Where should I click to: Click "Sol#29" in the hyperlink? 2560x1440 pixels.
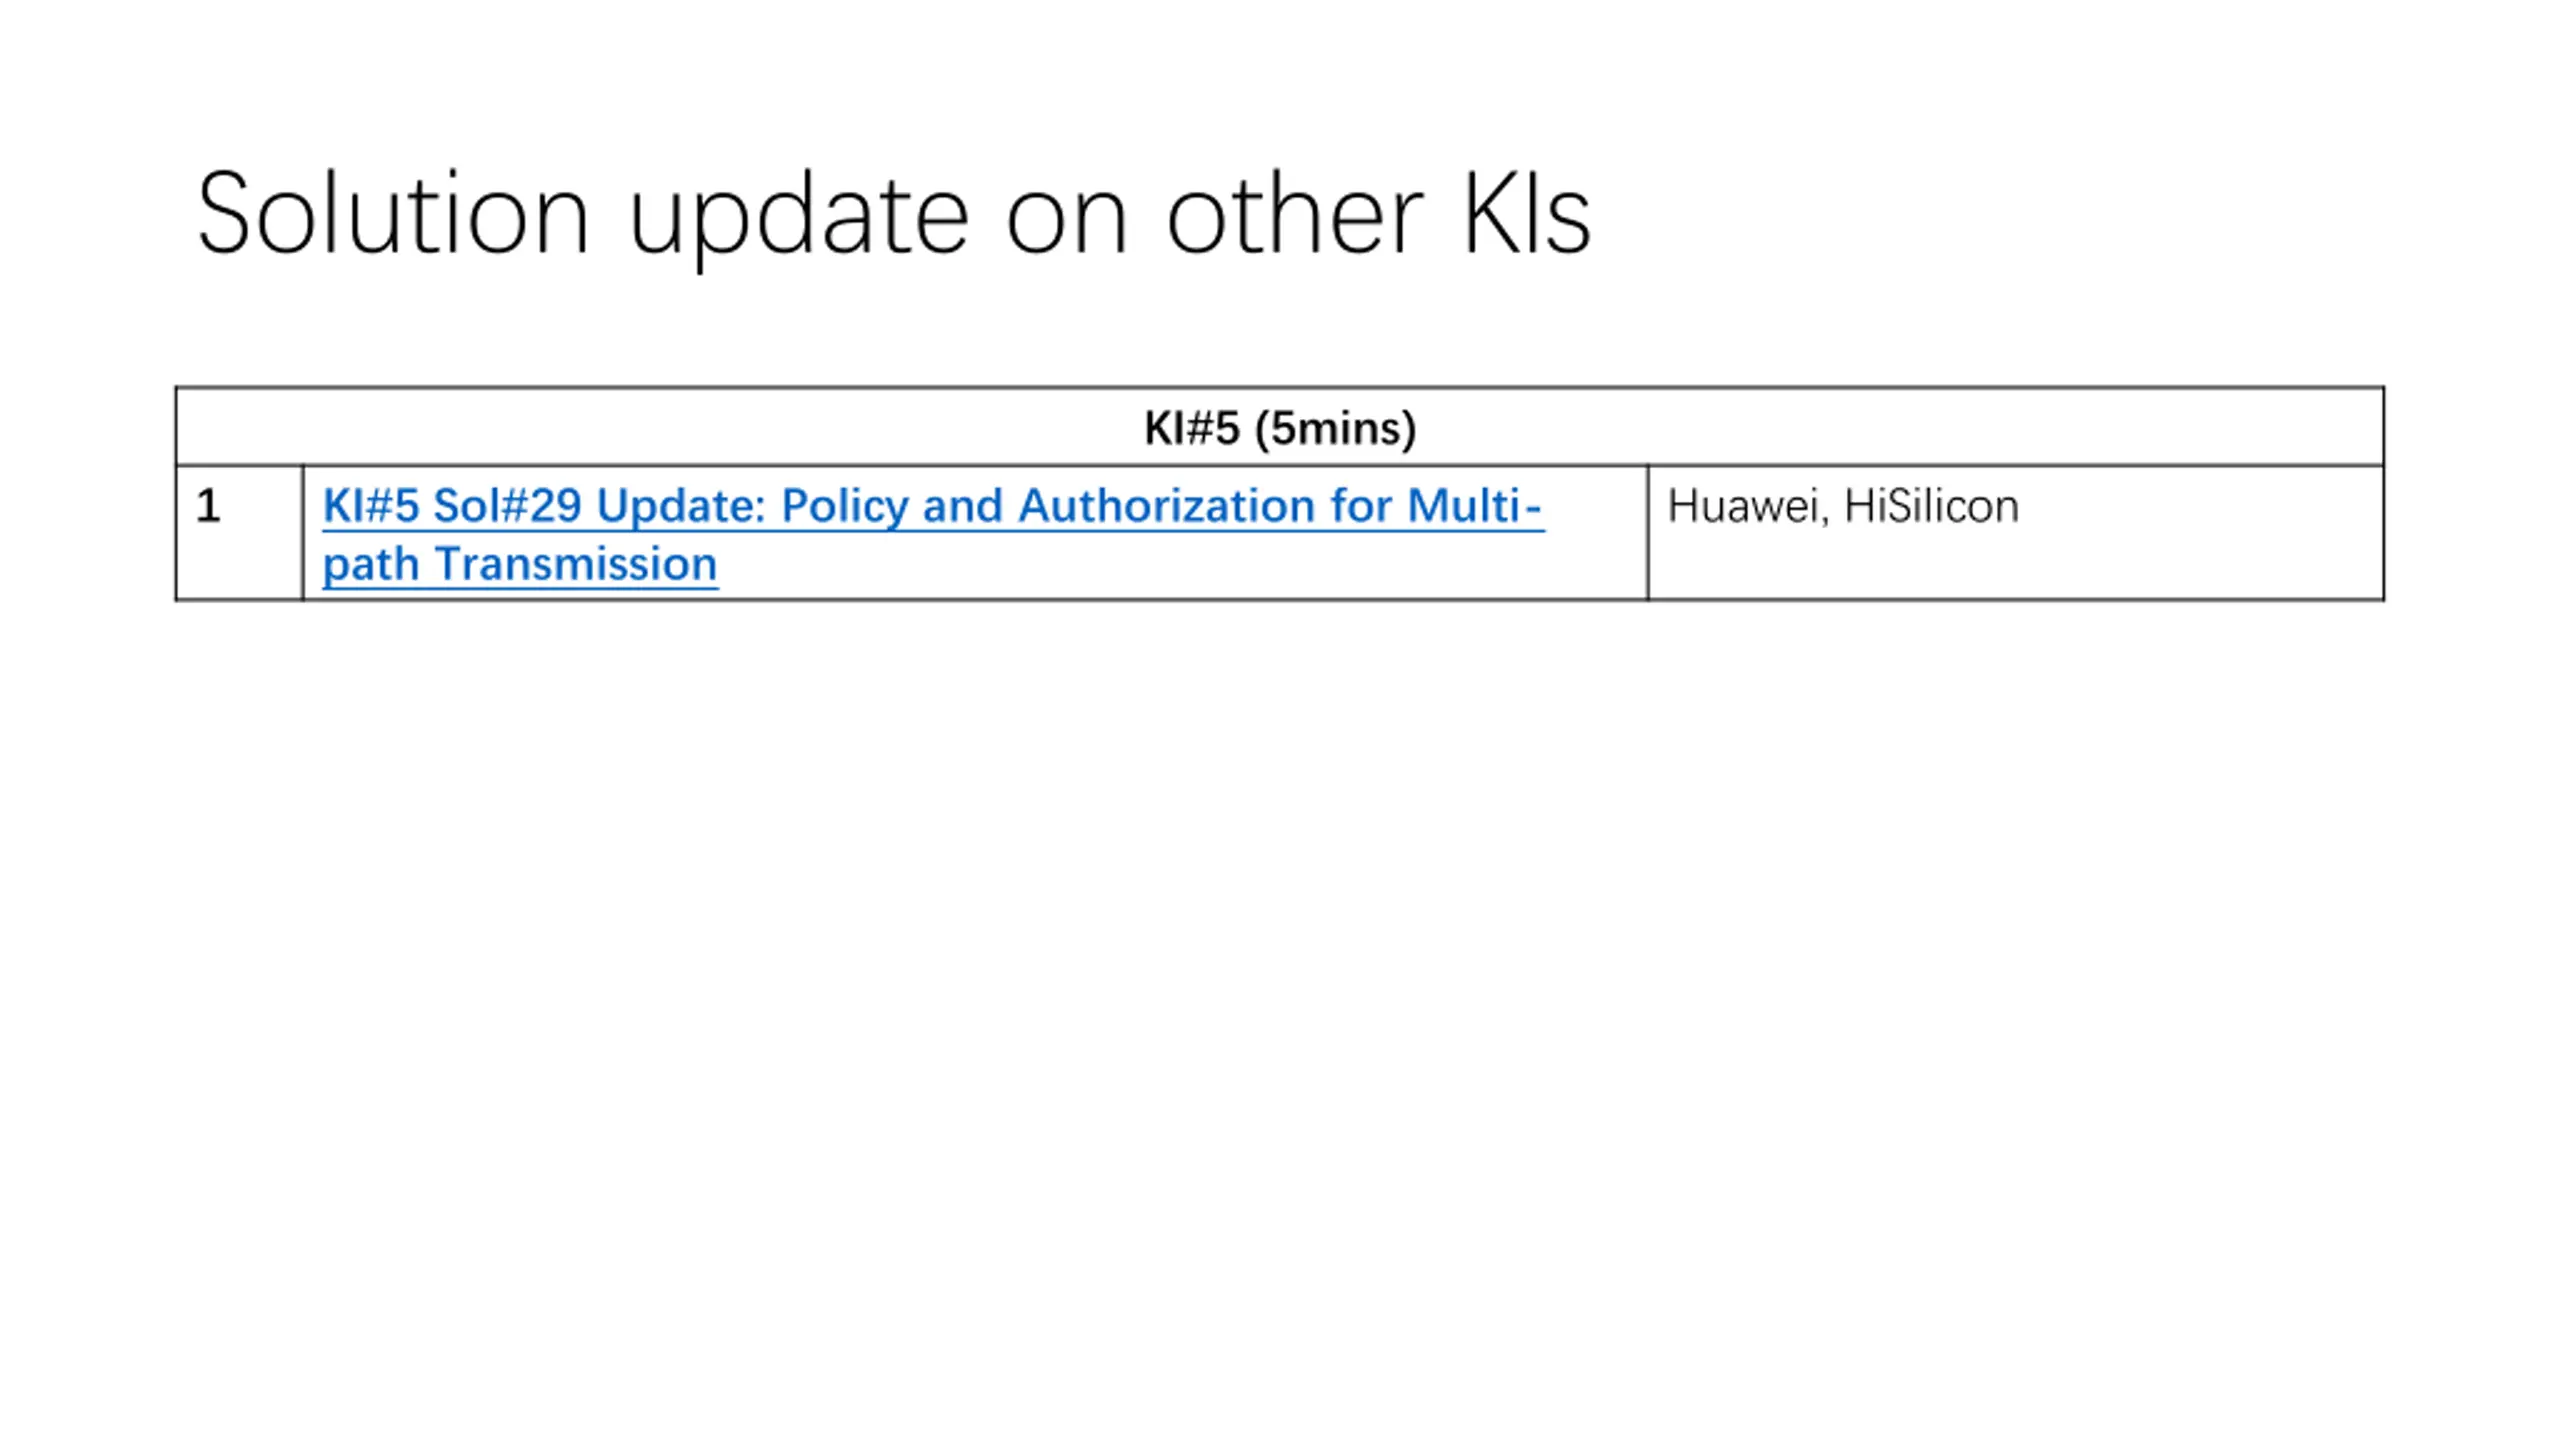point(507,505)
